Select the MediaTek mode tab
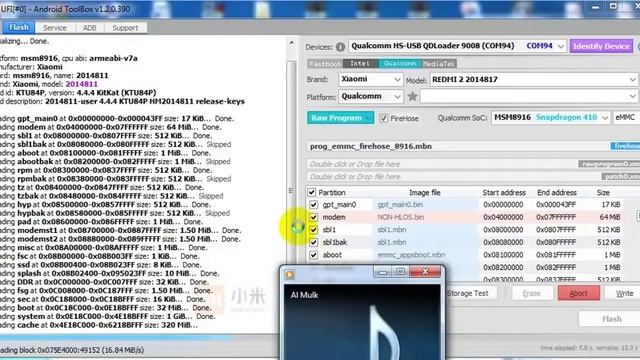The image size is (640, 360). (x=439, y=64)
